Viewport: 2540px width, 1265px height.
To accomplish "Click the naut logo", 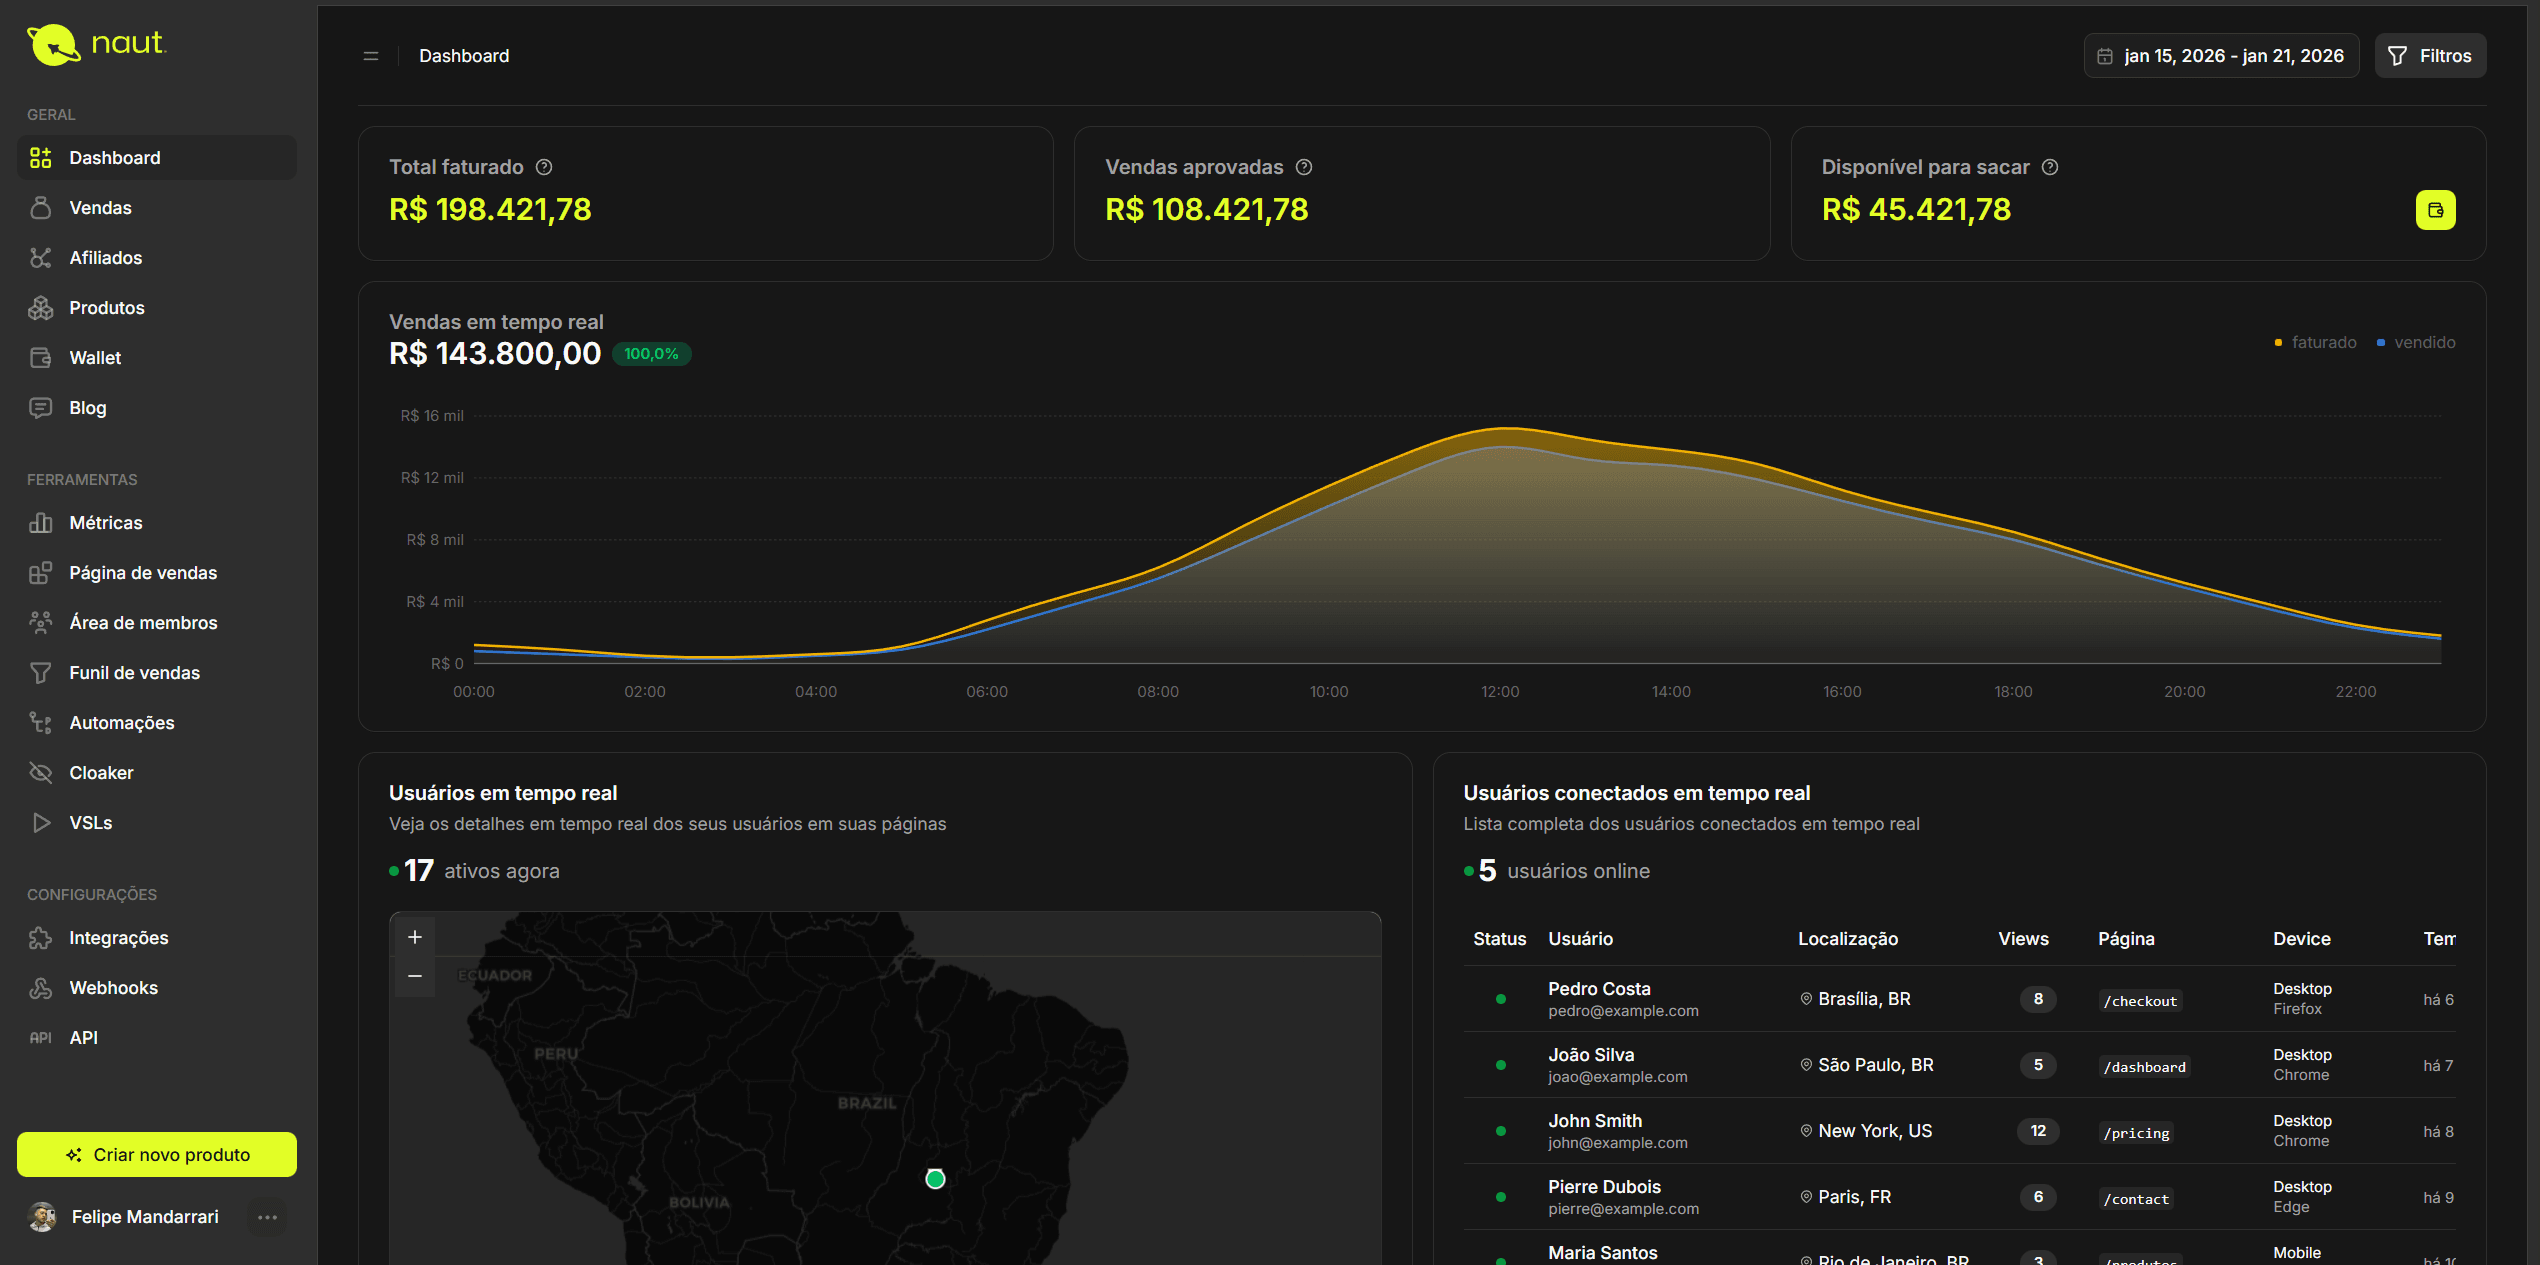I will click(96, 44).
